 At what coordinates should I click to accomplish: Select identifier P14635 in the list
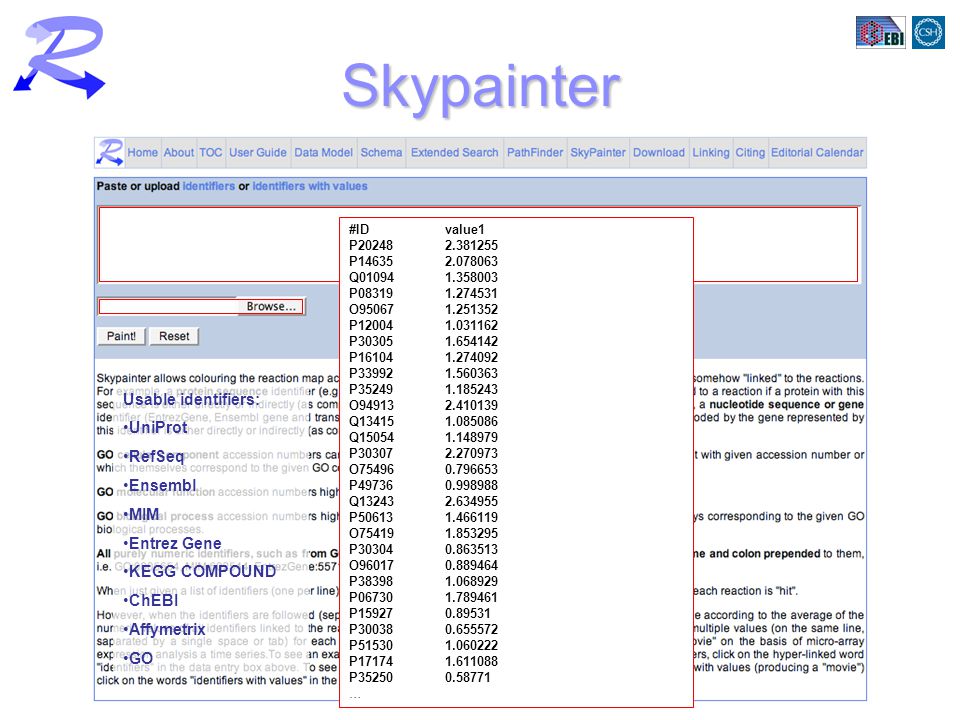pyautogui.click(x=370, y=261)
